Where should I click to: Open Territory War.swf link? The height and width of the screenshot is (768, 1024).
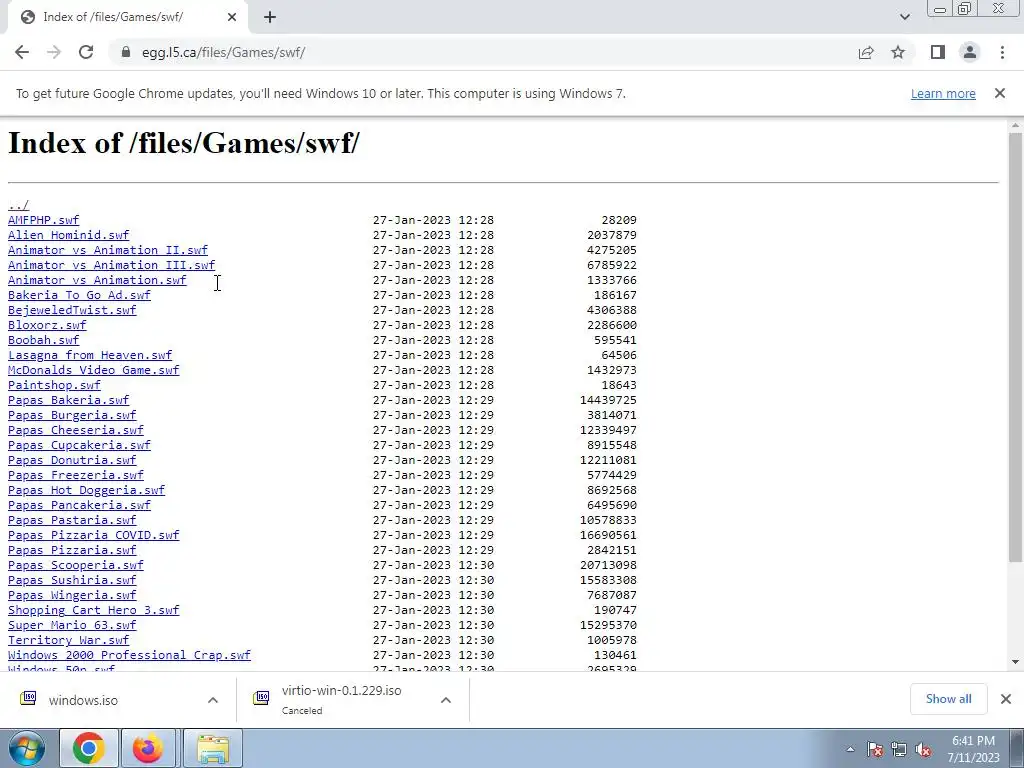pyautogui.click(x=69, y=641)
